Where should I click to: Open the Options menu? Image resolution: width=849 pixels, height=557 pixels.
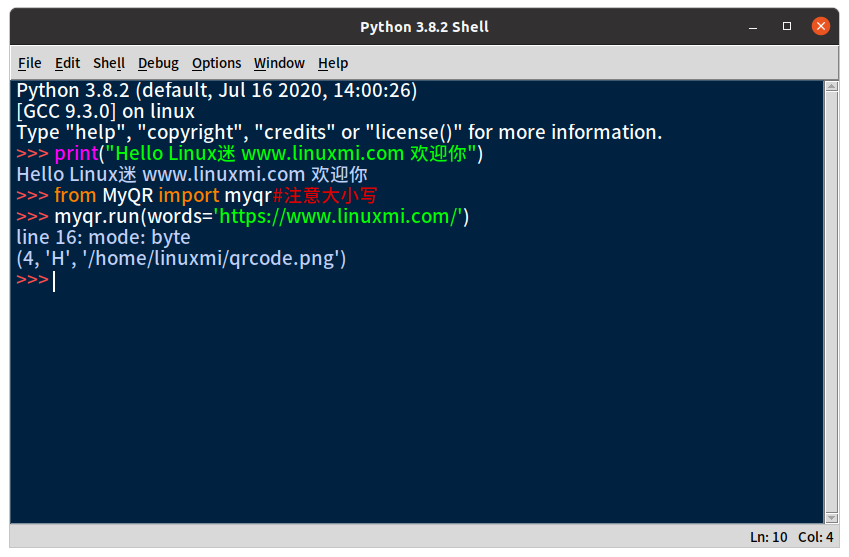(x=217, y=63)
